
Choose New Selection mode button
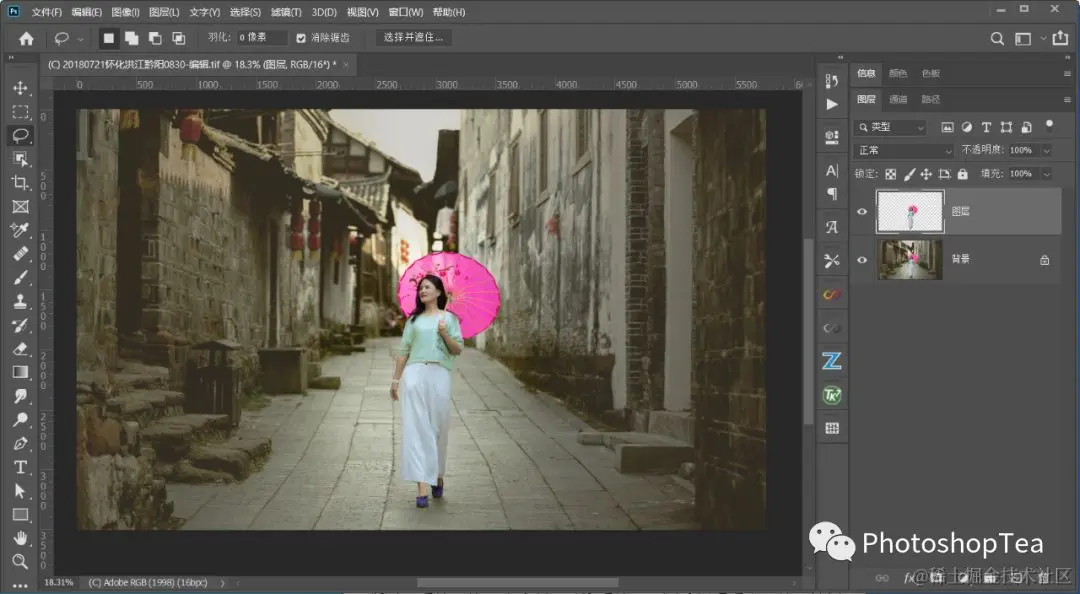click(x=108, y=39)
